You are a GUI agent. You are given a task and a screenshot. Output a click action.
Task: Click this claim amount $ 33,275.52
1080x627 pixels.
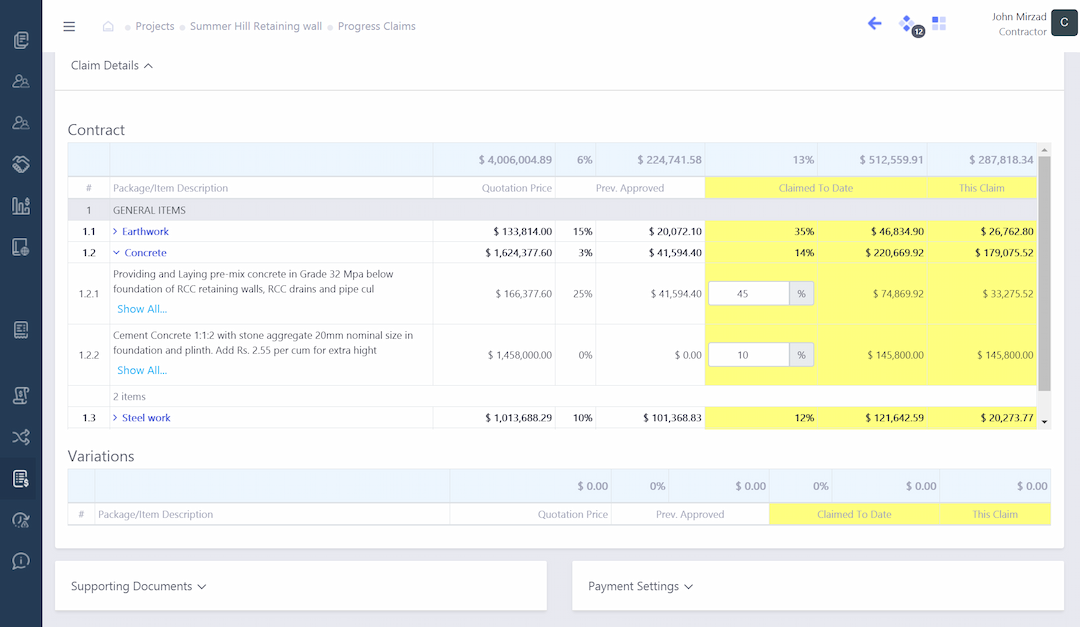pyautogui.click(x=1008, y=294)
